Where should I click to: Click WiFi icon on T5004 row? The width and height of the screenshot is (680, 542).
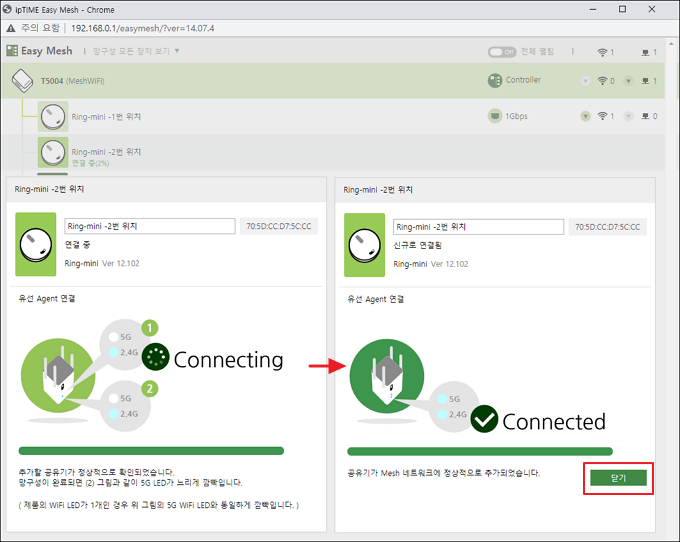click(x=602, y=81)
